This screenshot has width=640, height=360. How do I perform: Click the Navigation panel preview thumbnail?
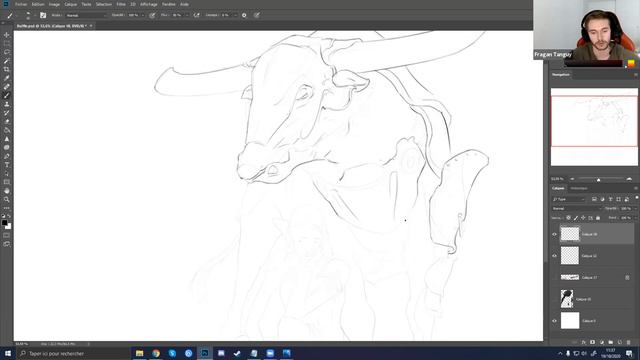(x=594, y=127)
